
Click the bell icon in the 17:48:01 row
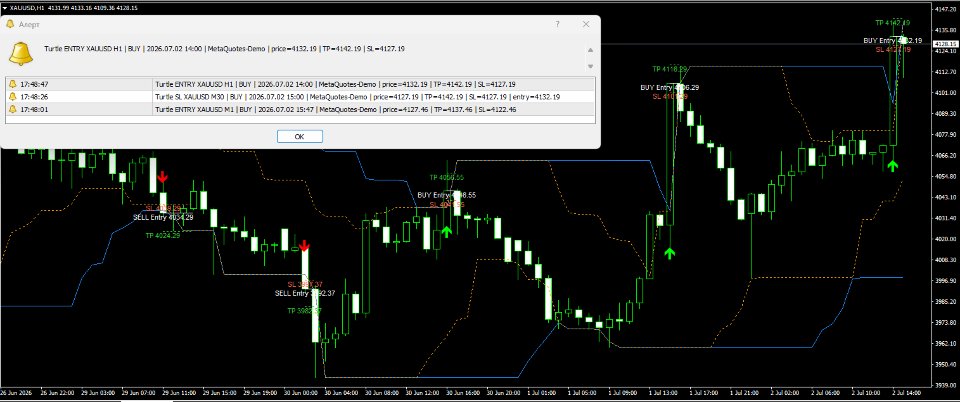coord(12,109)
